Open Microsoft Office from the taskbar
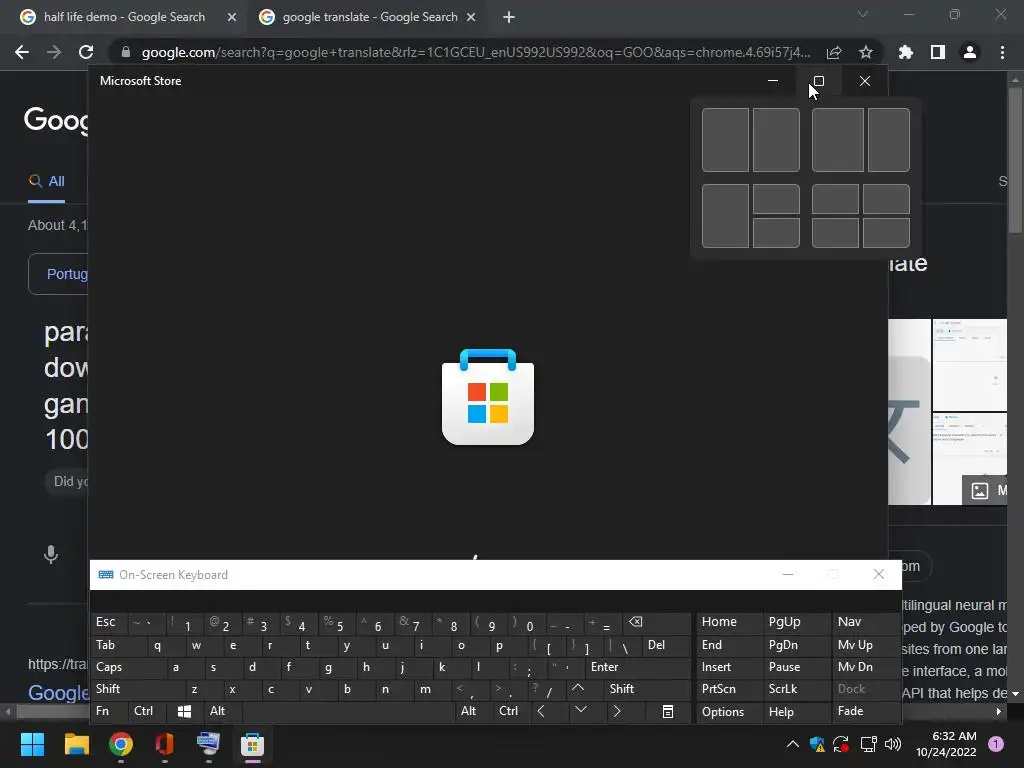 (x=165, y=744)
